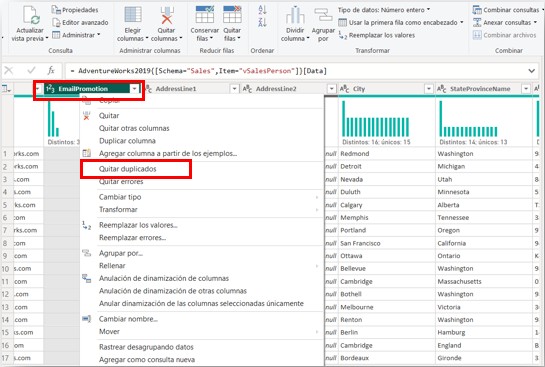Click Combinar archivos in ribbon
545x367 pixels.
504,35
